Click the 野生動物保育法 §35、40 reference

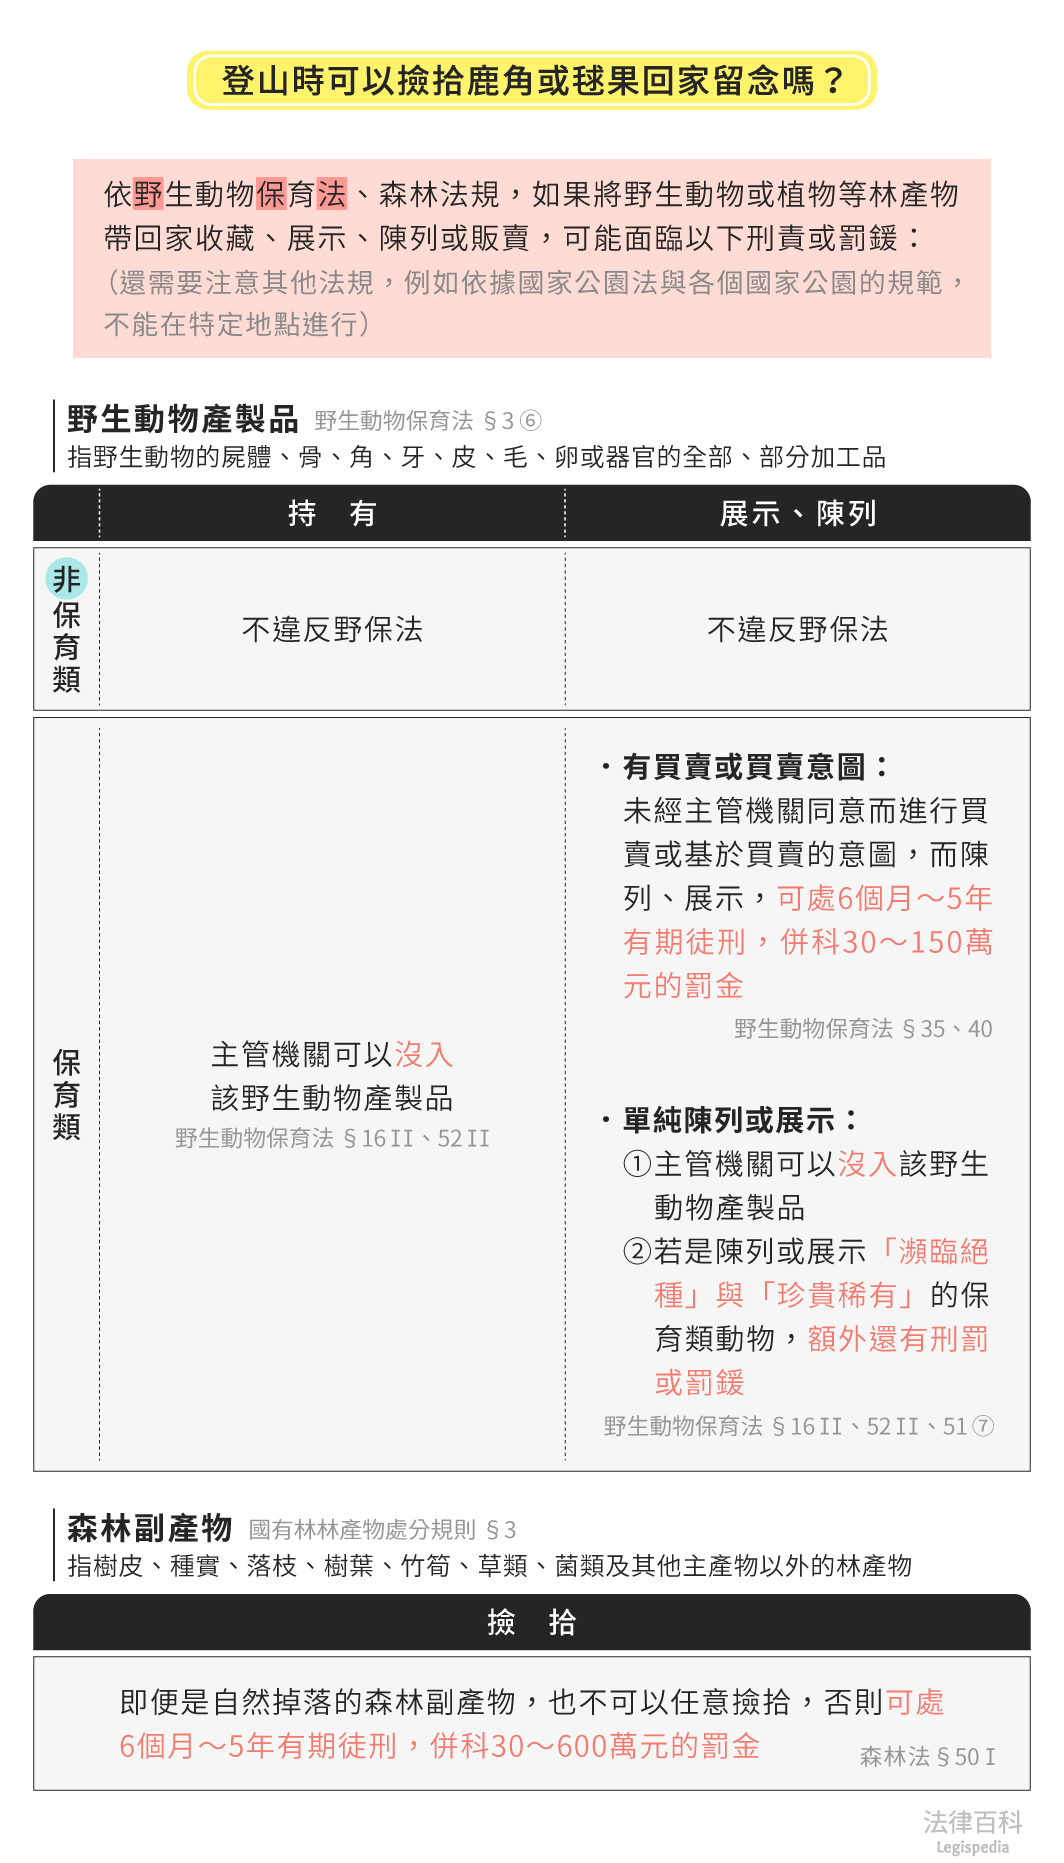pos(863,1029)
